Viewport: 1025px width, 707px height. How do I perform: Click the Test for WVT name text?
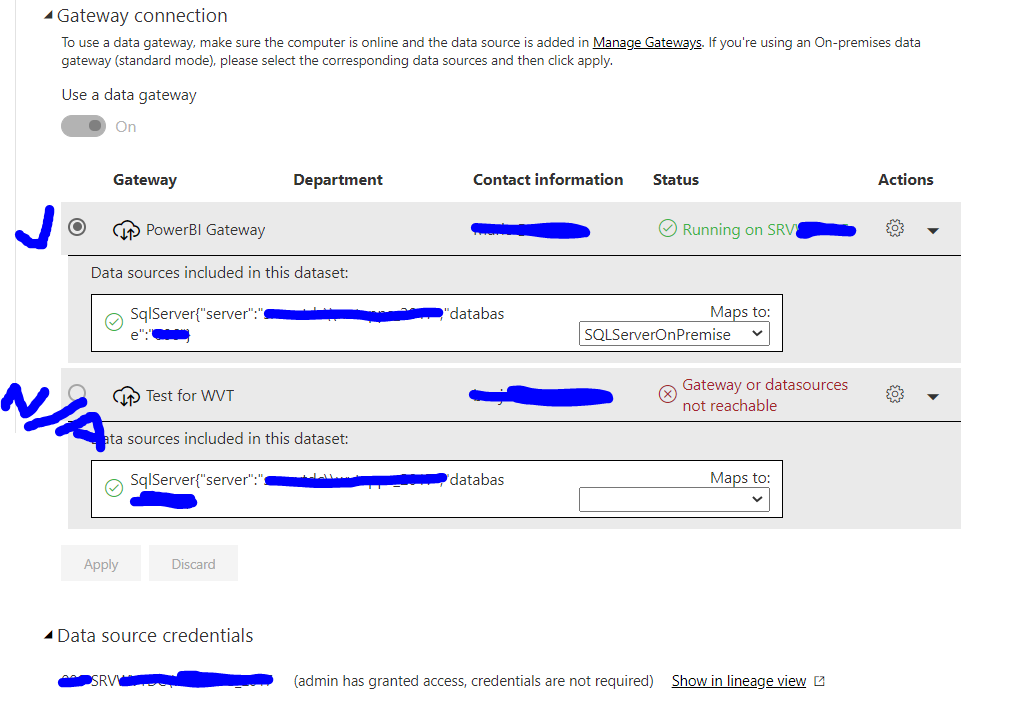coord(190,396)
